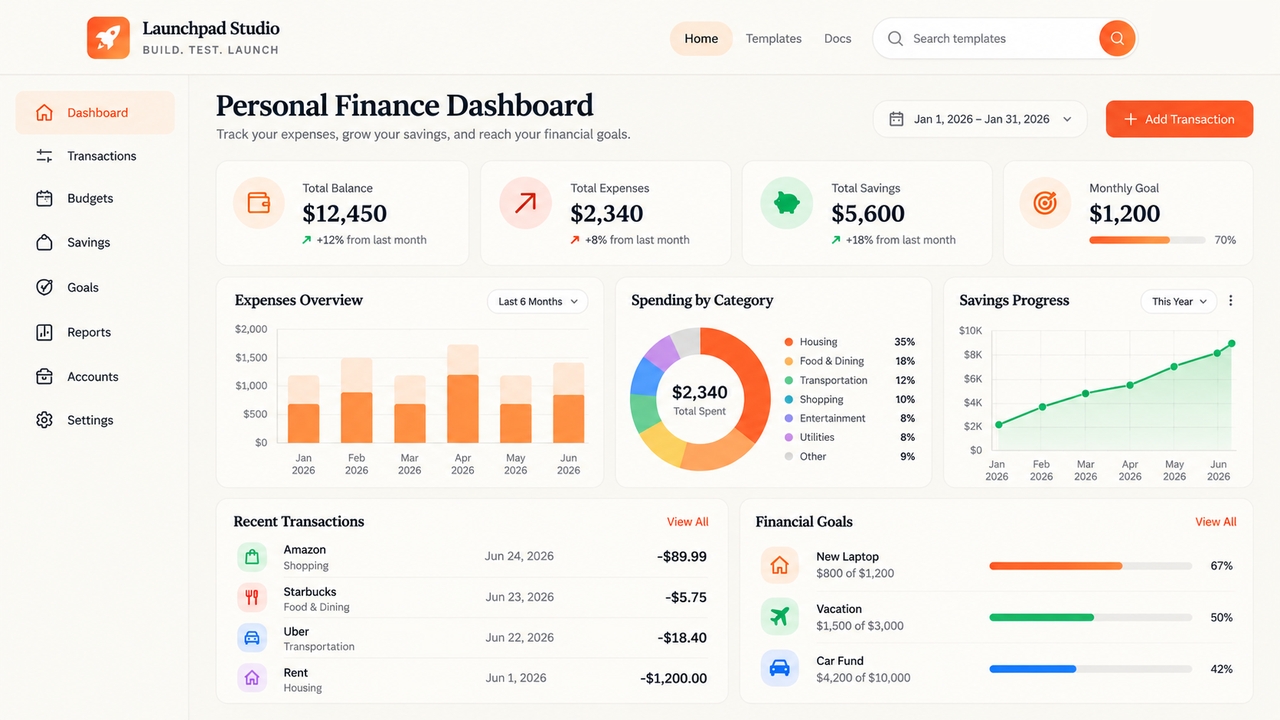This screenshot has width=1280, height=720.
Task: Click the Amazon shopping bag icon
Action: click(252, 557)
